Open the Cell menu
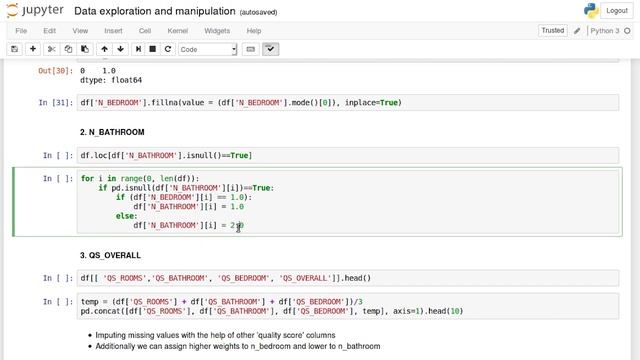The width and height of the screenshot is (640, 360). click(145, 31)
